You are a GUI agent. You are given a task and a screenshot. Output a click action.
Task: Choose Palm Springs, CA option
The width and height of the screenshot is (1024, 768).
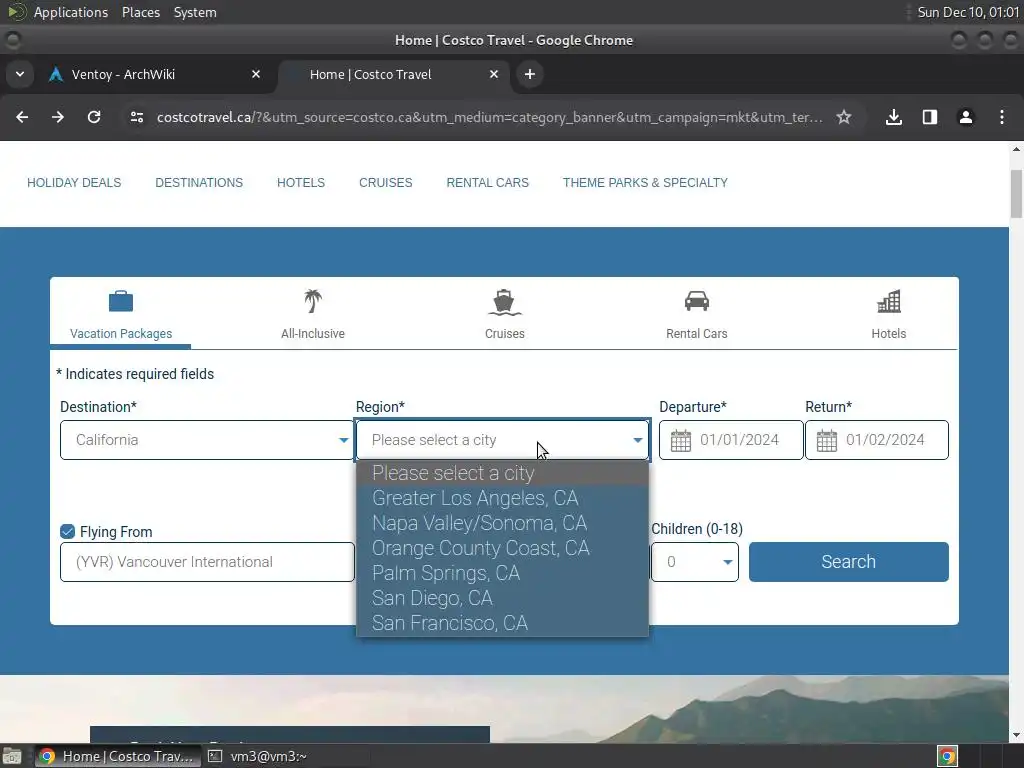[502, 573]
